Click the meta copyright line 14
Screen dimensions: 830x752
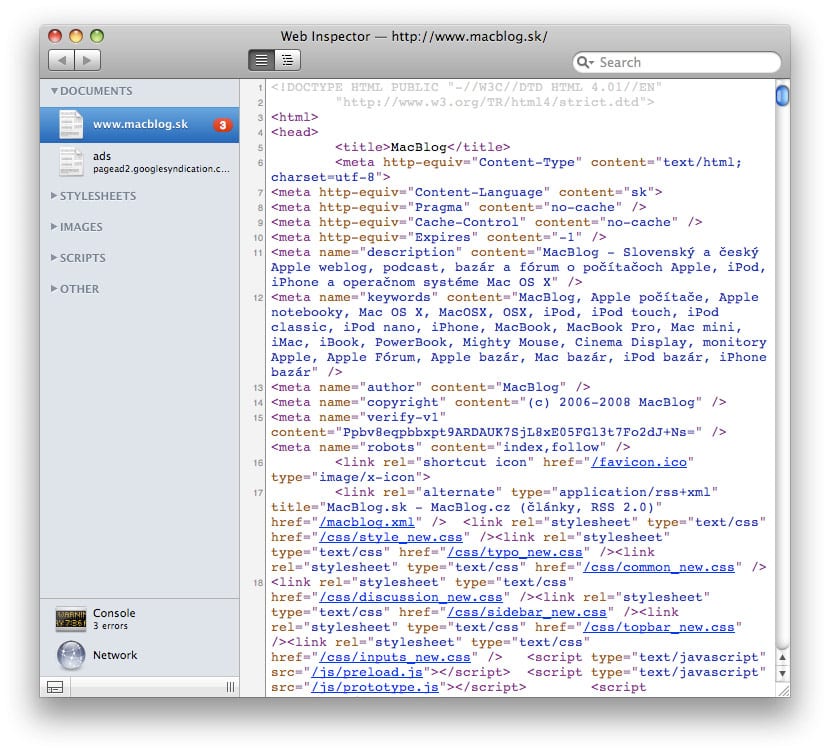click(499, 402)
